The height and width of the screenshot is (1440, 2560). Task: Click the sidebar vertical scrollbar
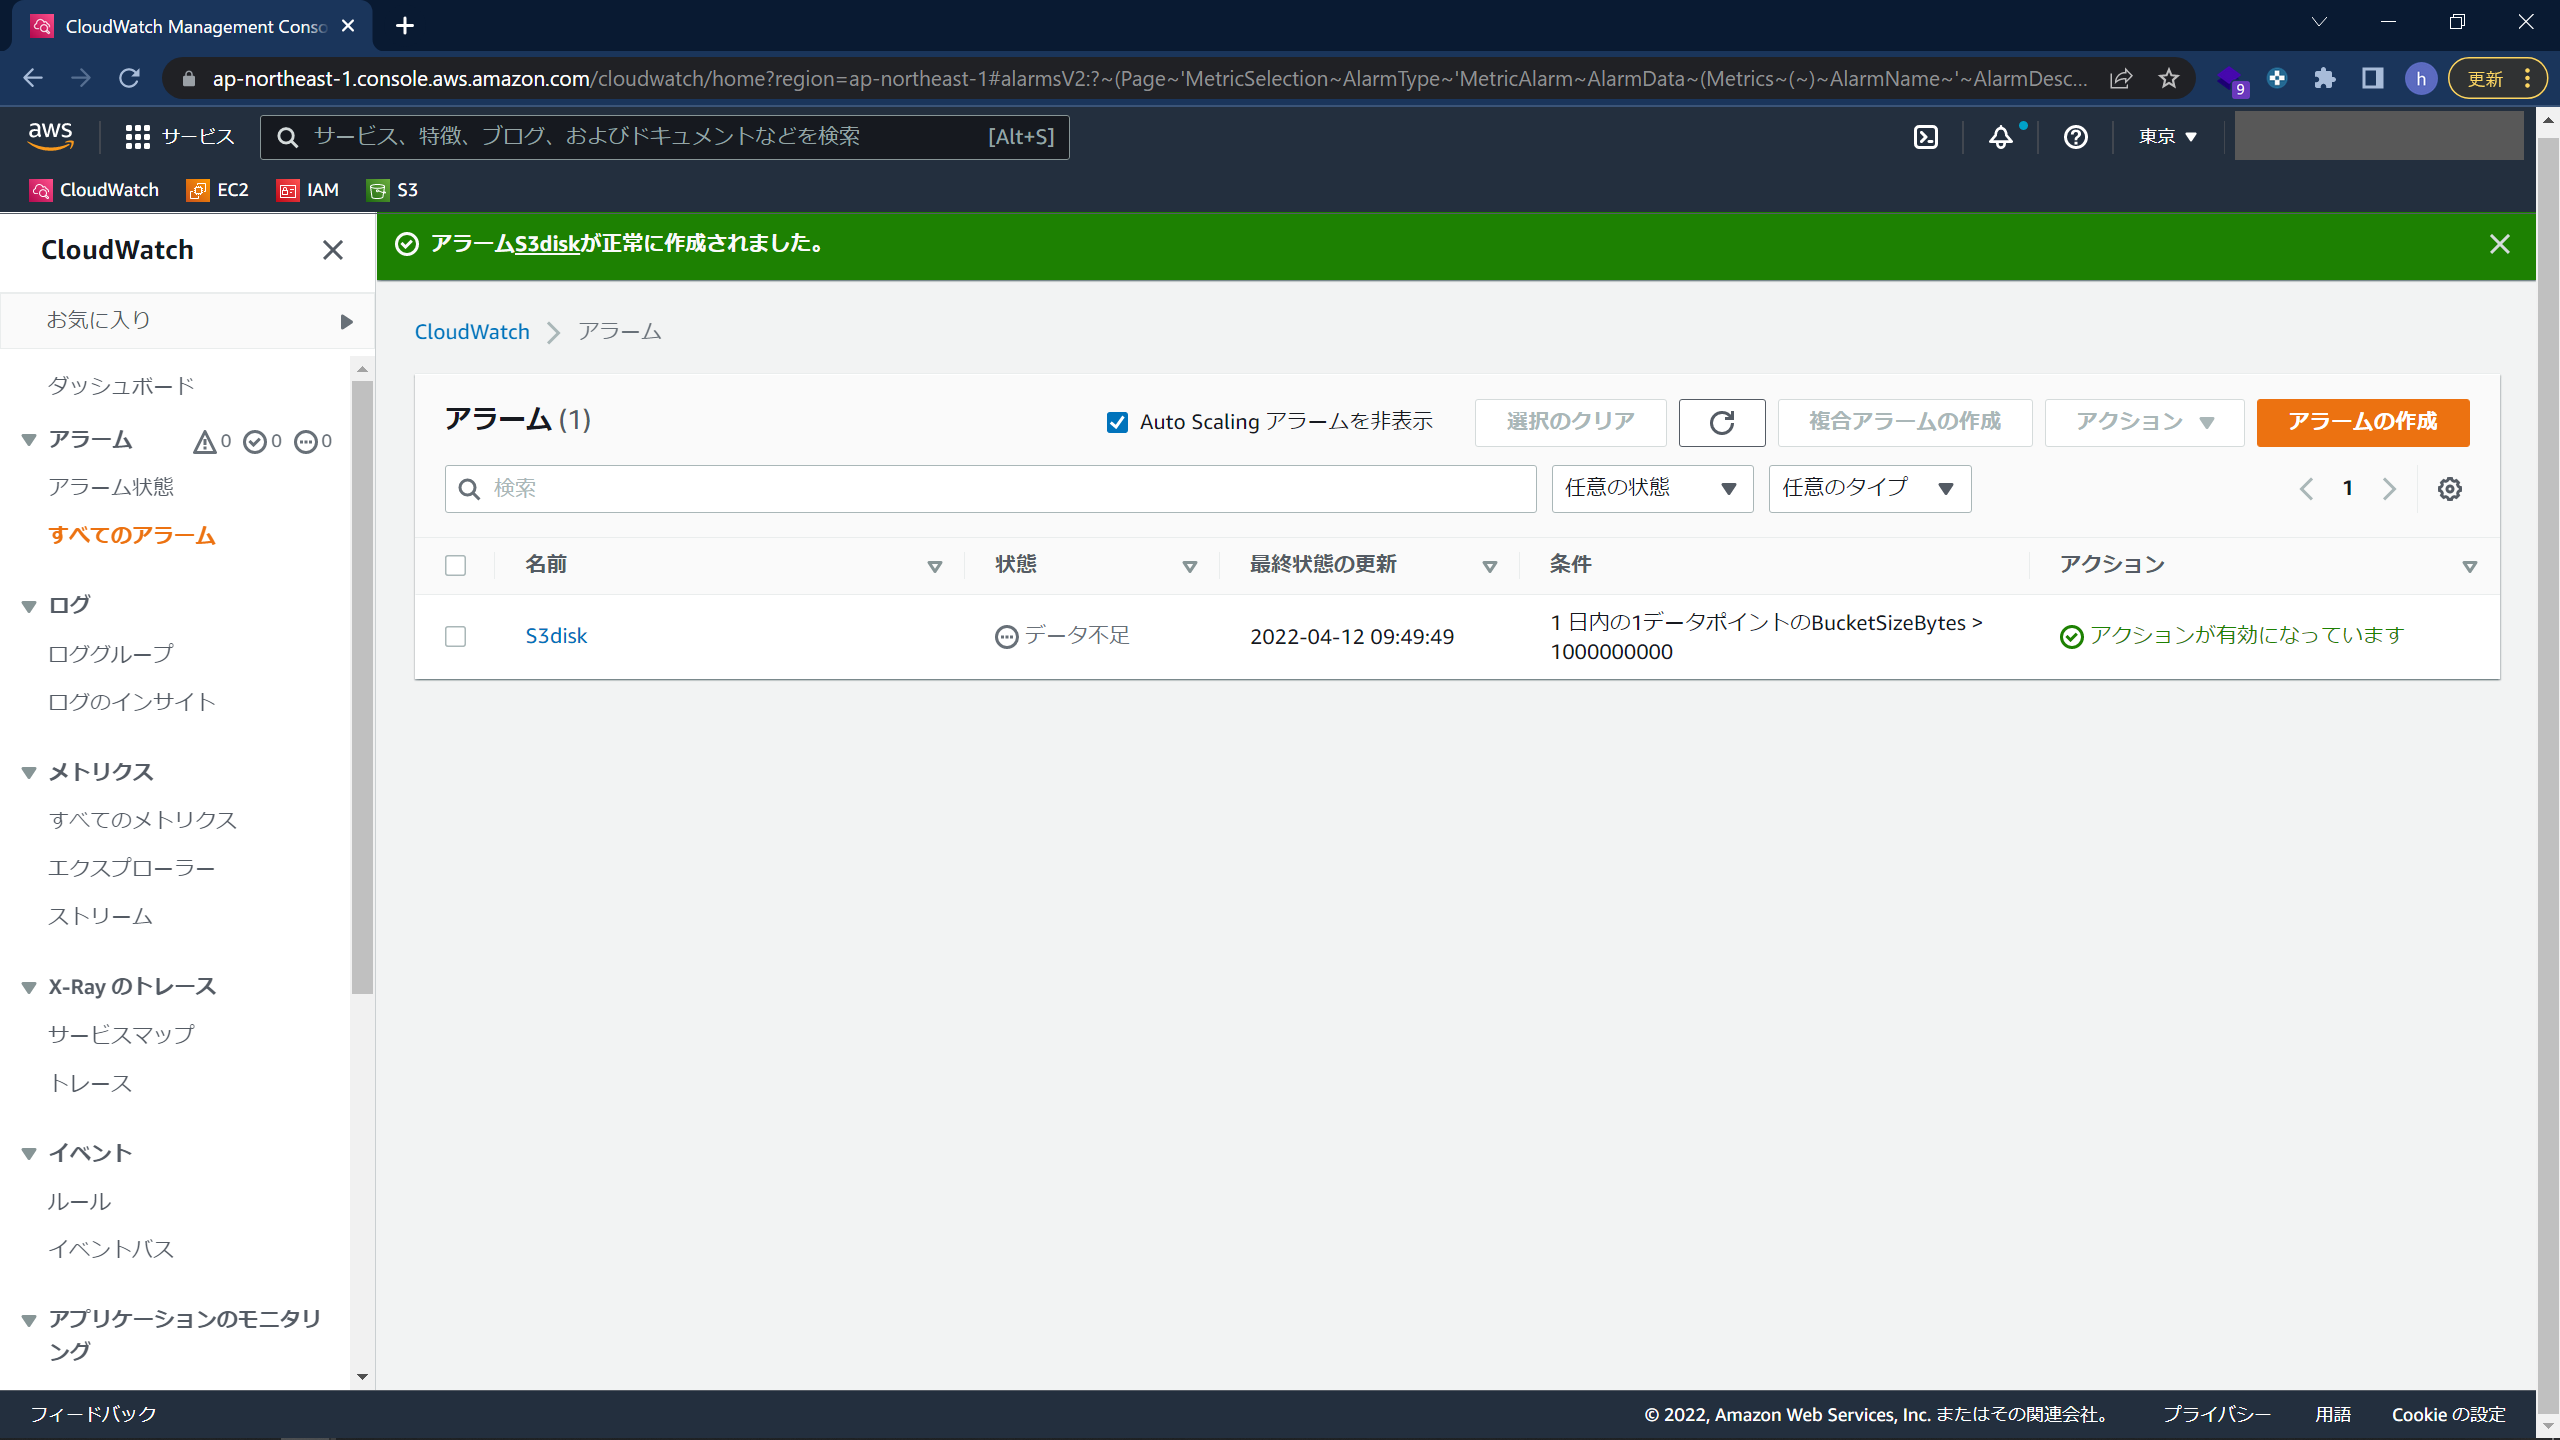[362, 686]
